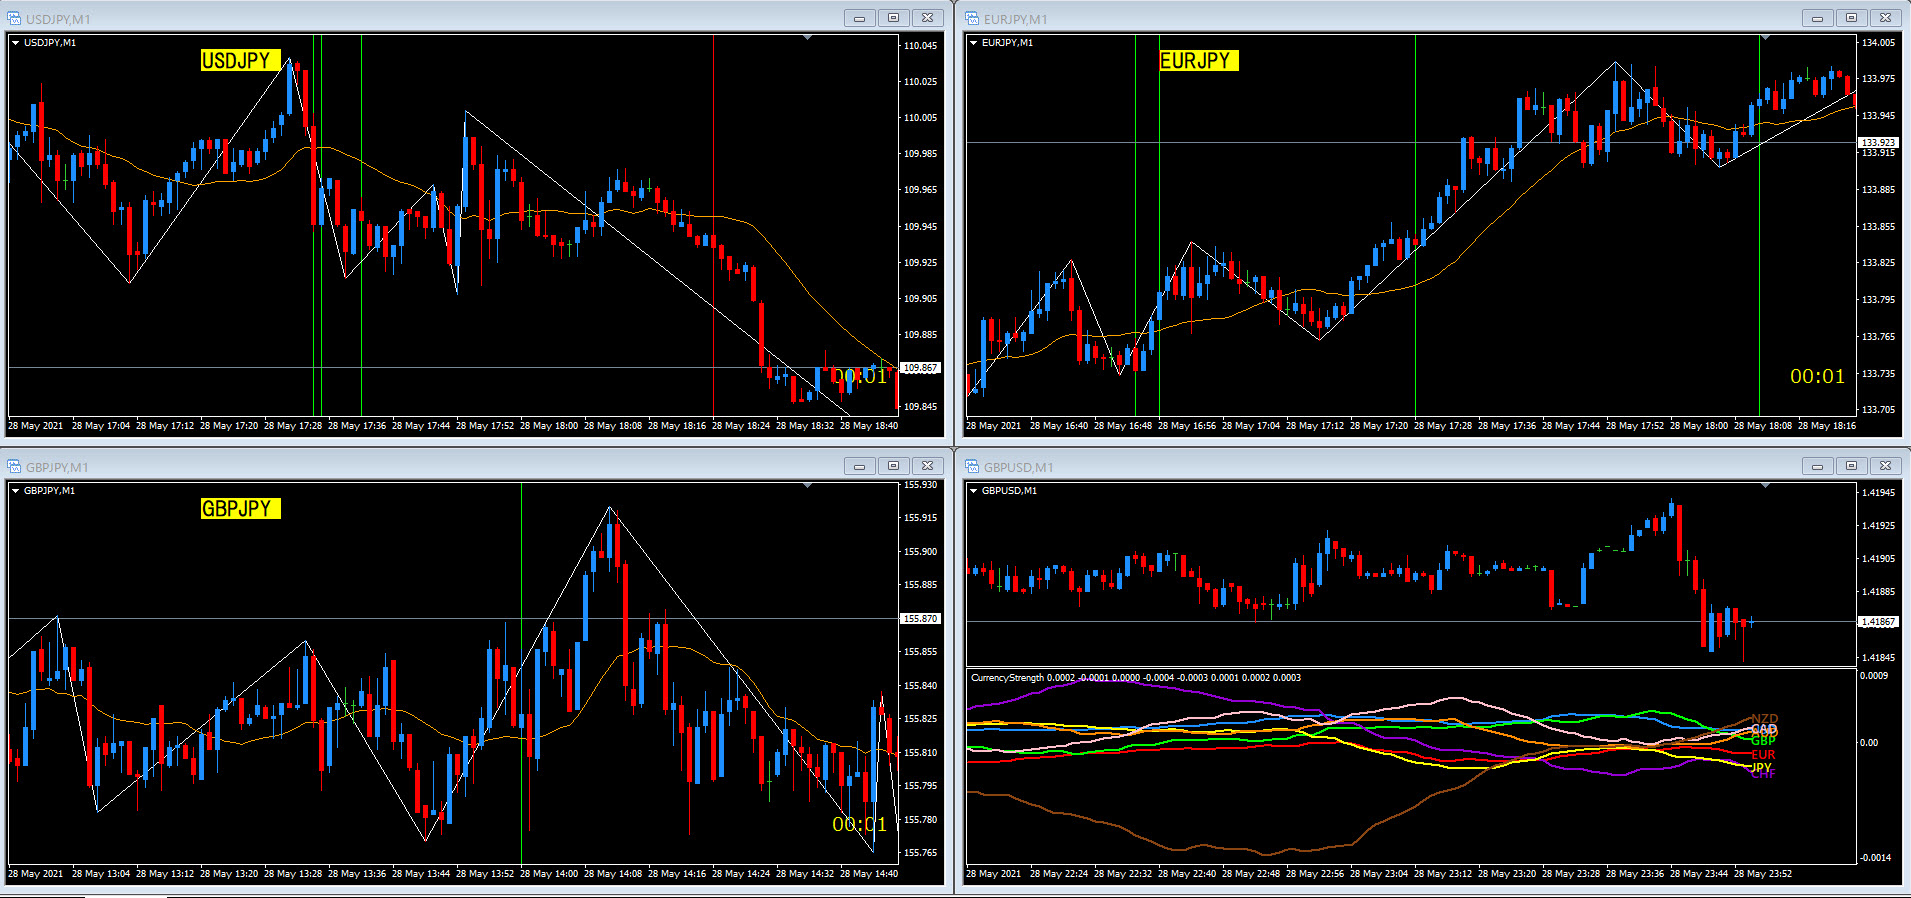Click the 134.005 price level on EURJPY axis
The image size is (1911, 898).
click(1879, 43)
